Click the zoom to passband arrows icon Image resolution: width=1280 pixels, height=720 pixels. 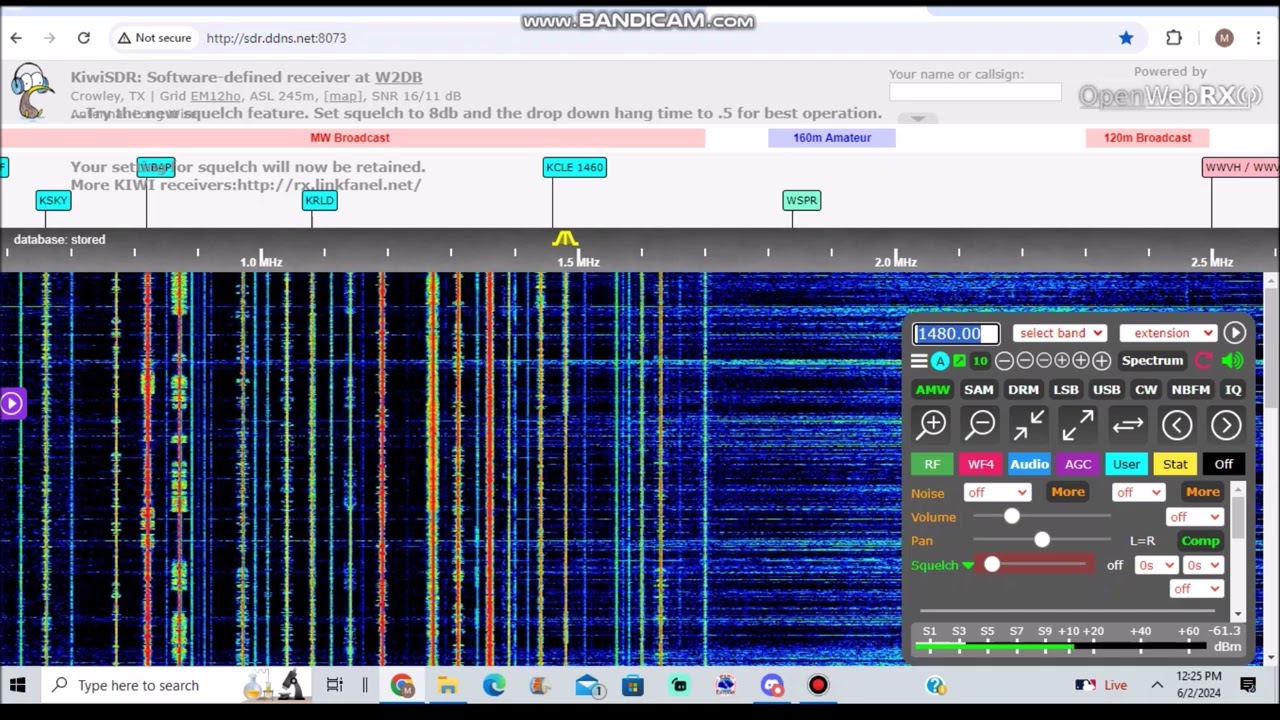click(1029, 425)
